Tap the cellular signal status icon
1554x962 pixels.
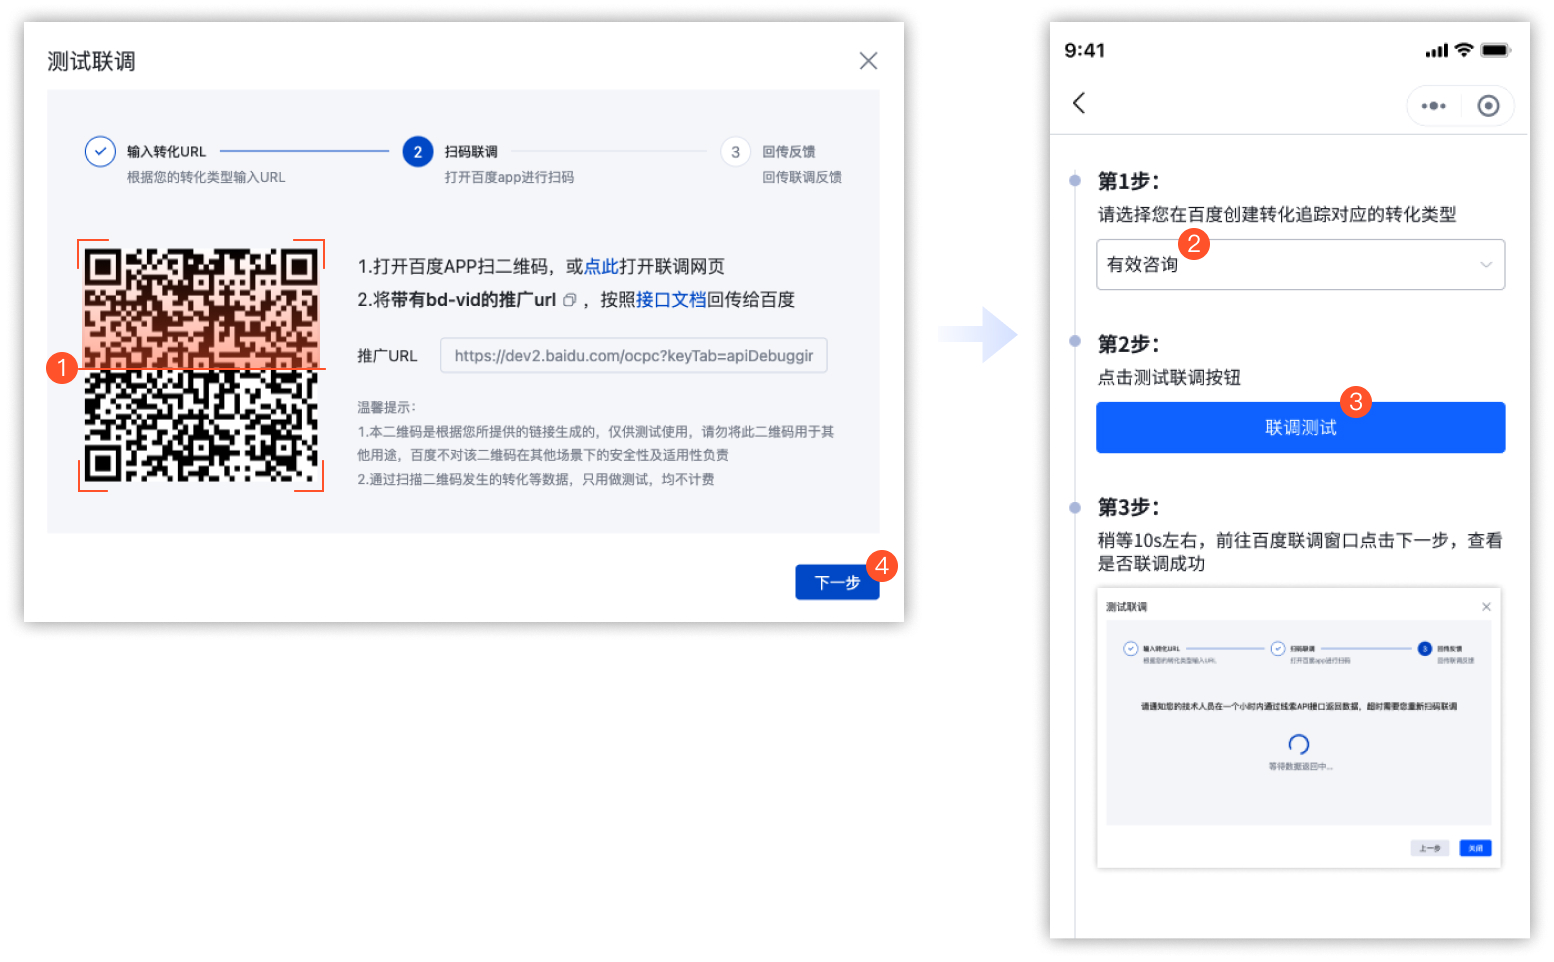pyautogui.click(x=1437, y=51)
